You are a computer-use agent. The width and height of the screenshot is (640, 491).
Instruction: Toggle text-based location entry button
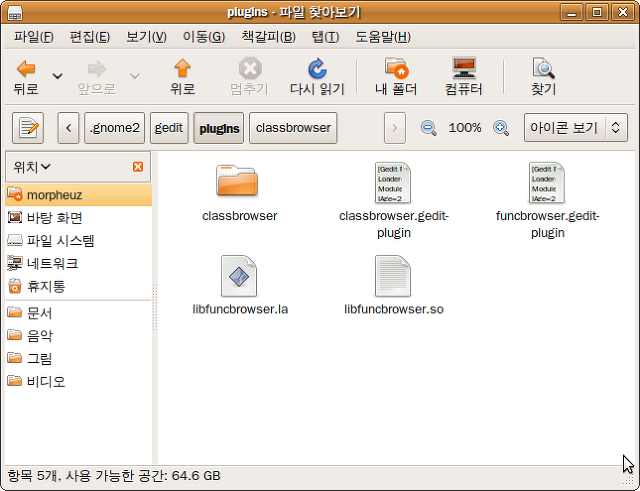click(x=28, y=128)
